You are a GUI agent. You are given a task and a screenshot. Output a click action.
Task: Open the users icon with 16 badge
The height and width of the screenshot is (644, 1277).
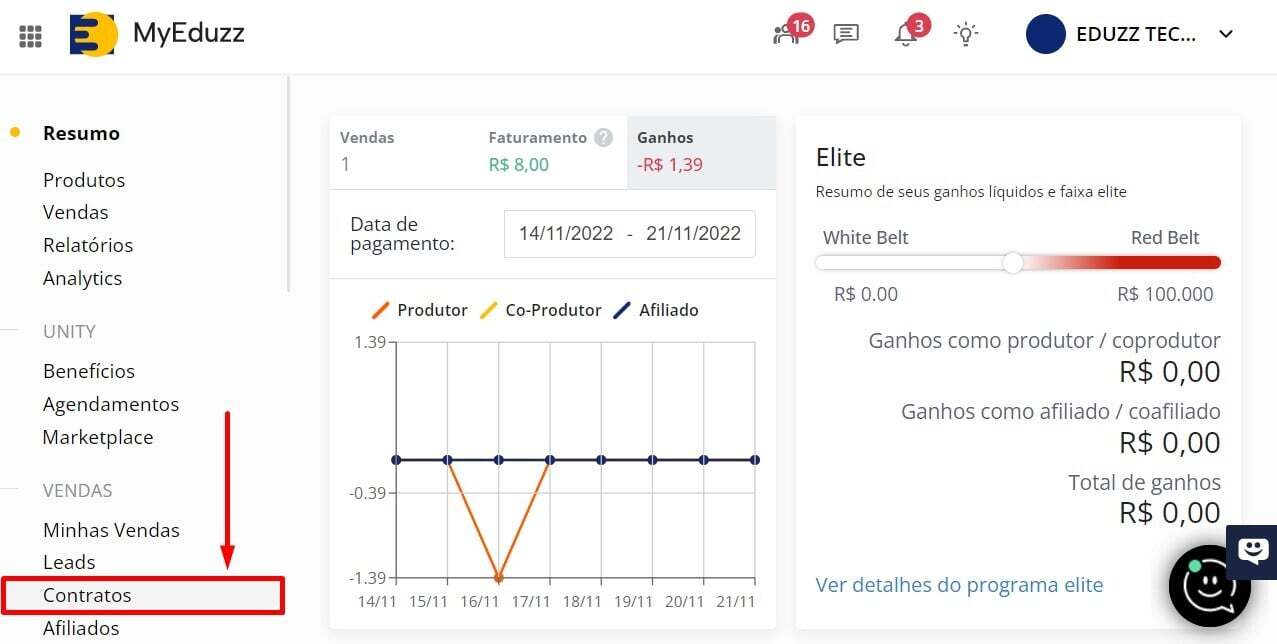click(x=786, y=35)
